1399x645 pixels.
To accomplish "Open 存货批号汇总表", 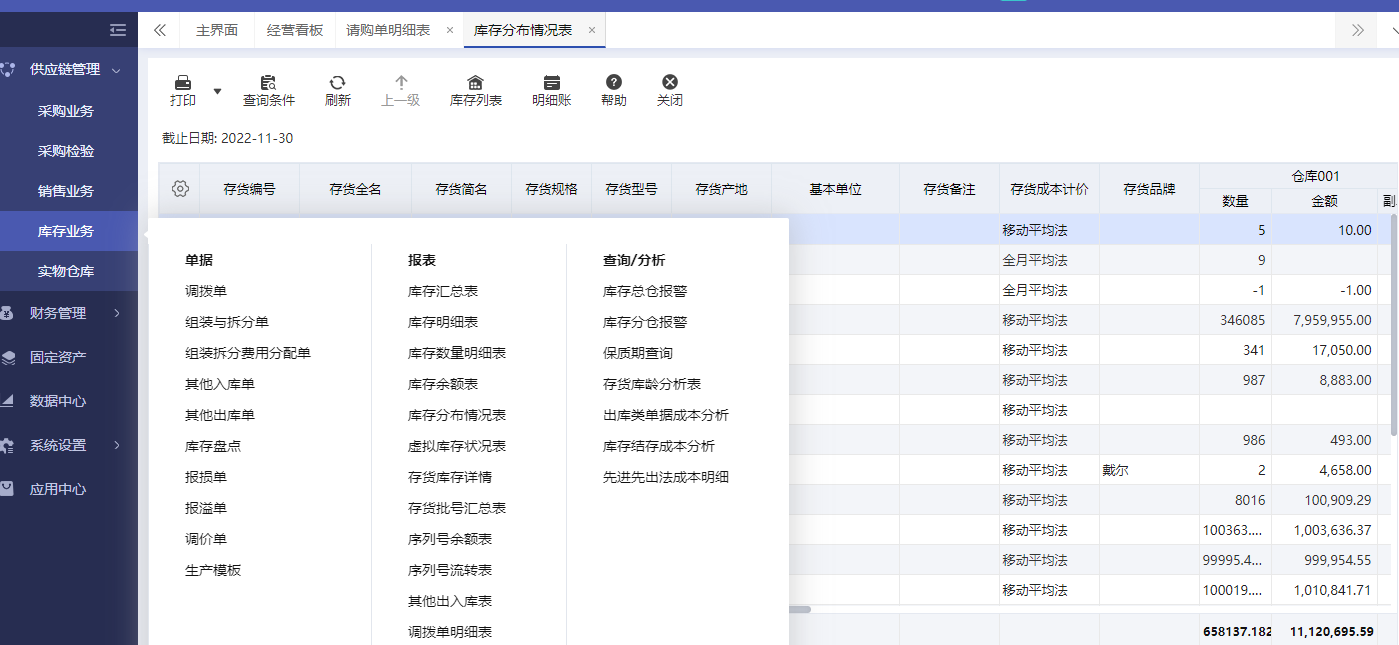I will pyautogui.click(x=457, y=508).
